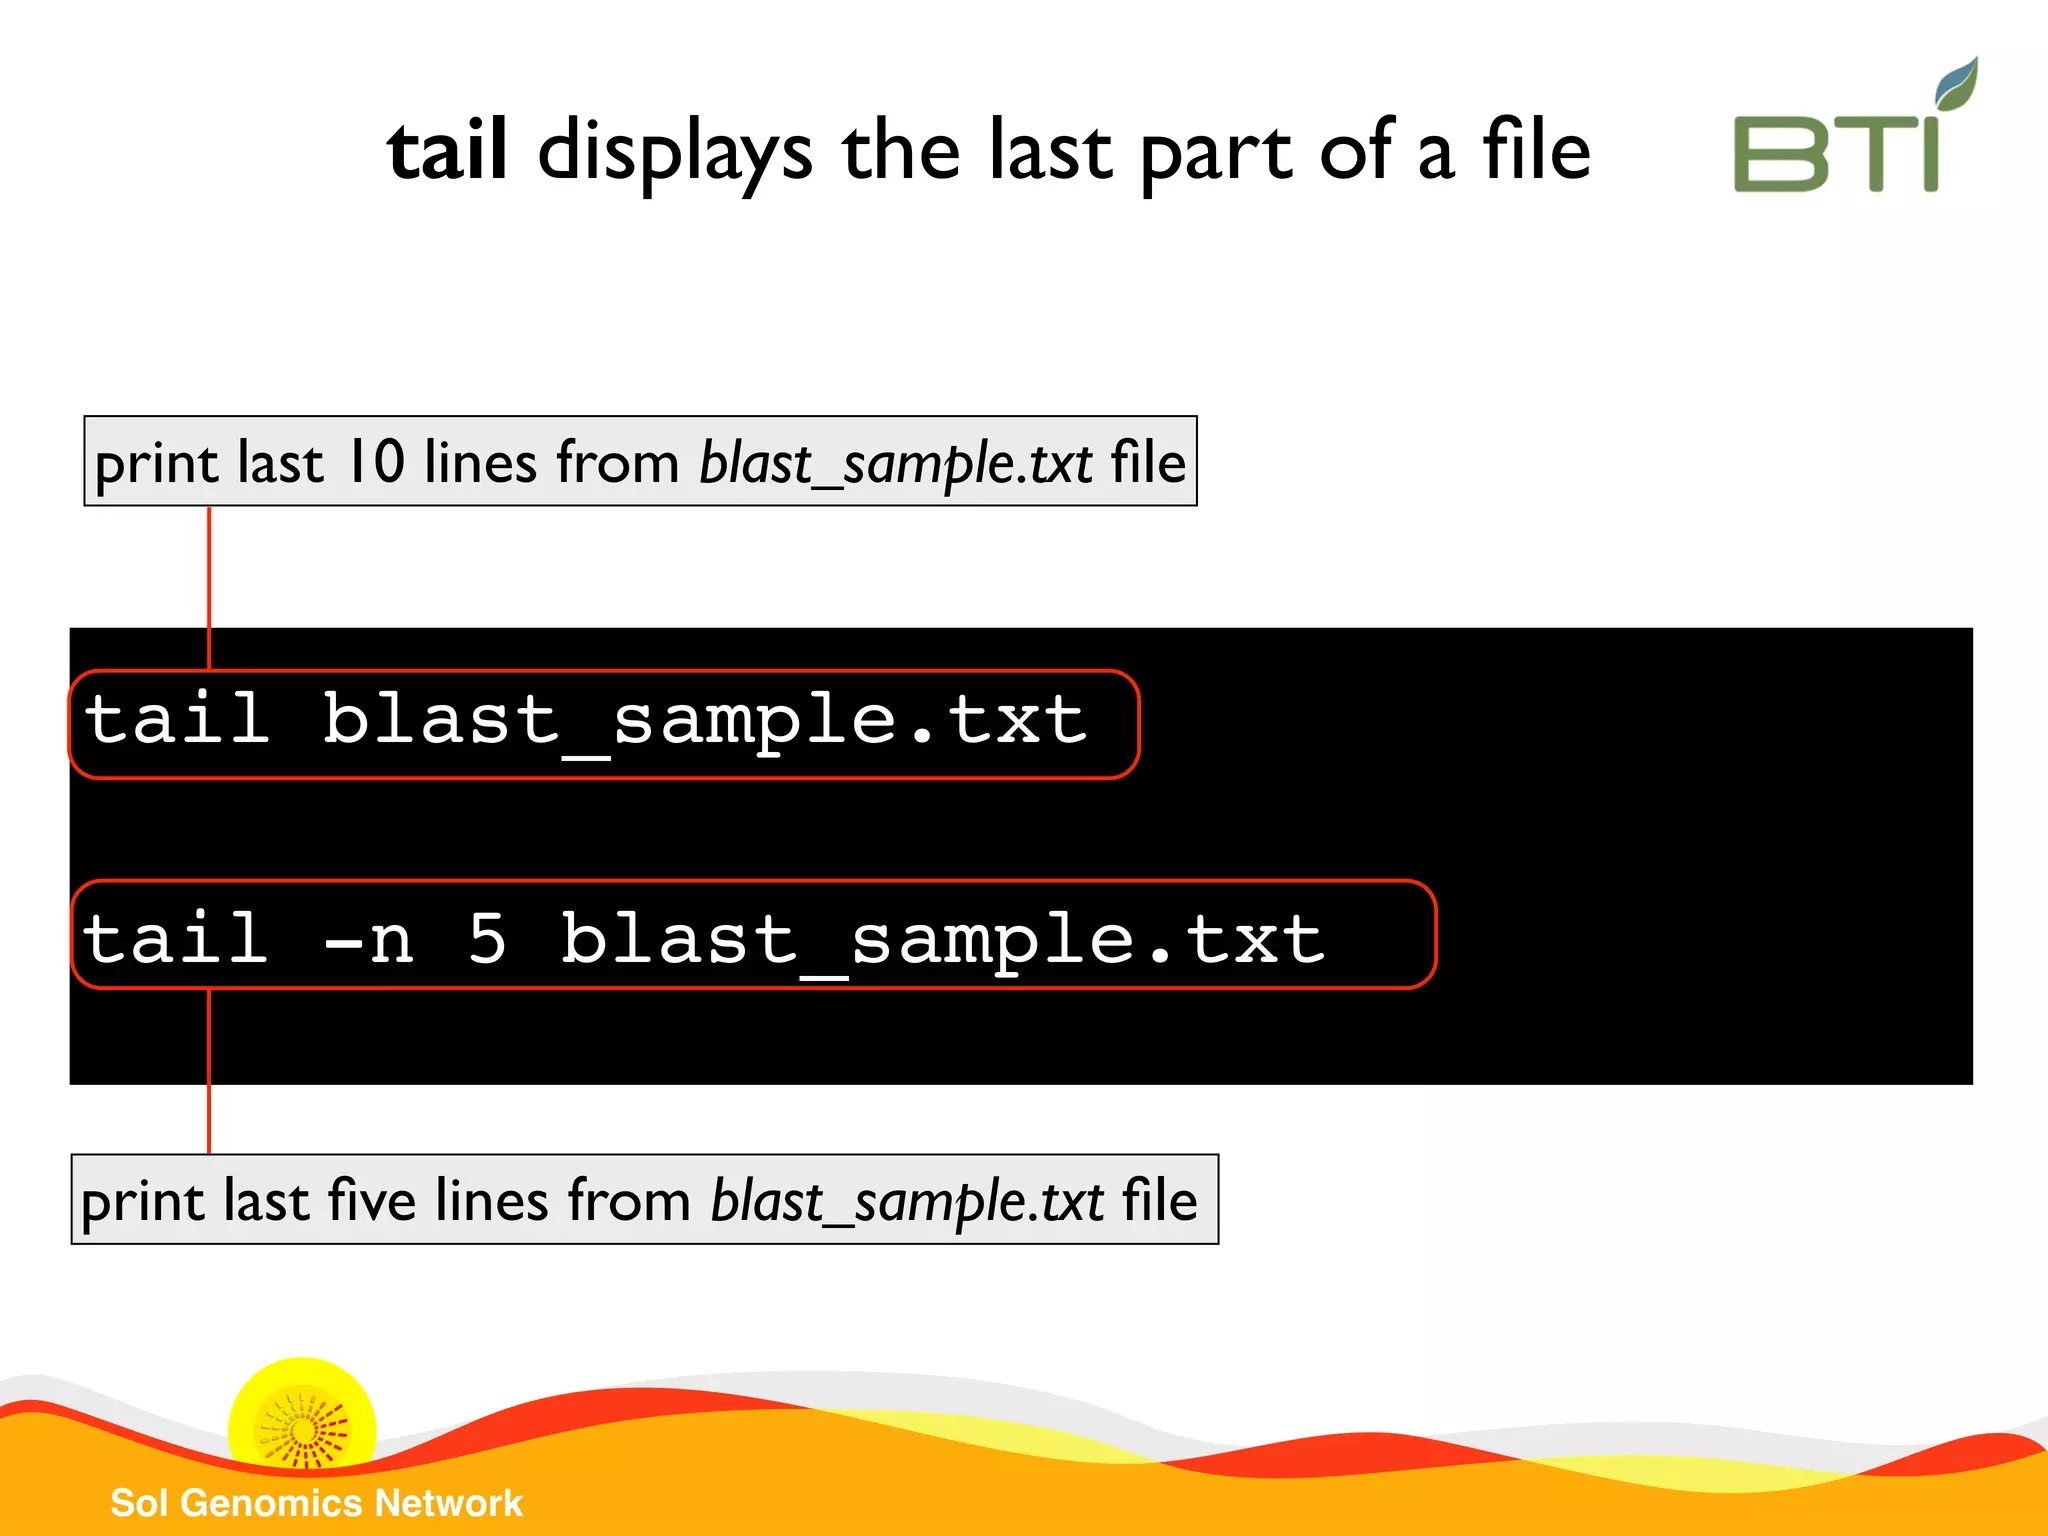
Task: Click the 'tail blast_sample.txt' command box
Action: [604, 724]
